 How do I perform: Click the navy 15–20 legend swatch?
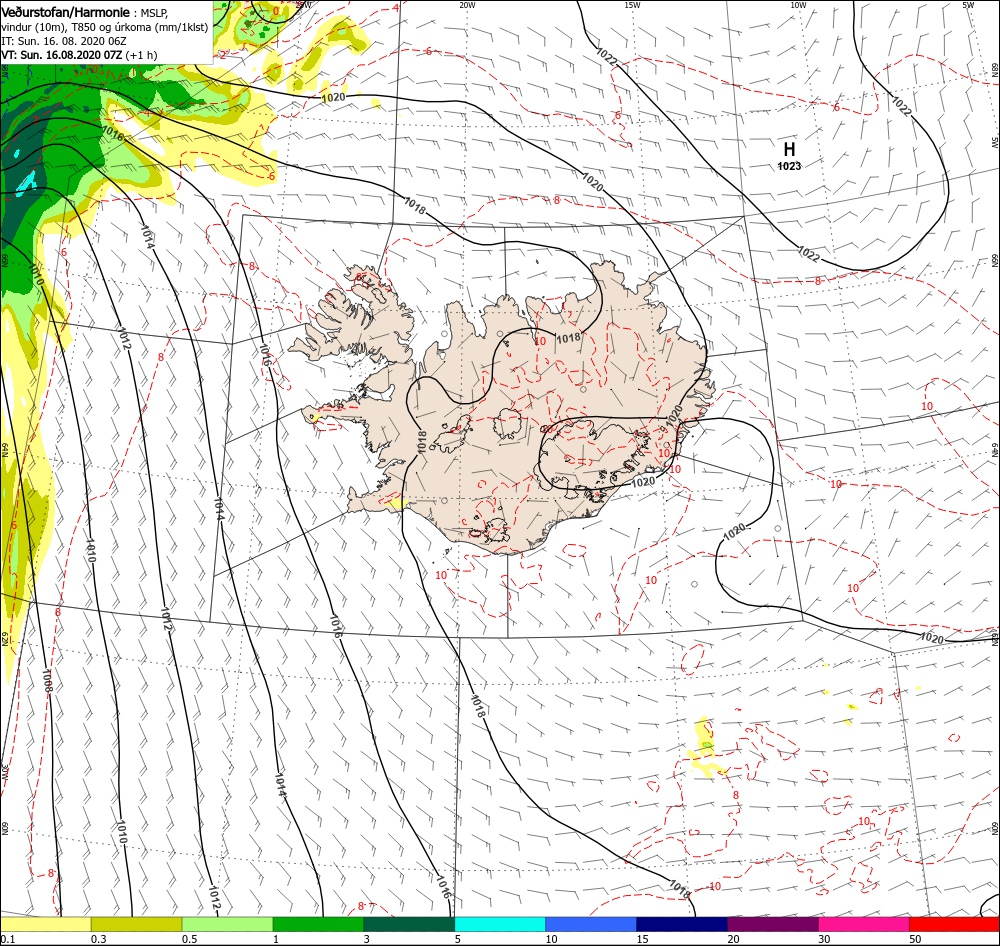(682, 924)
